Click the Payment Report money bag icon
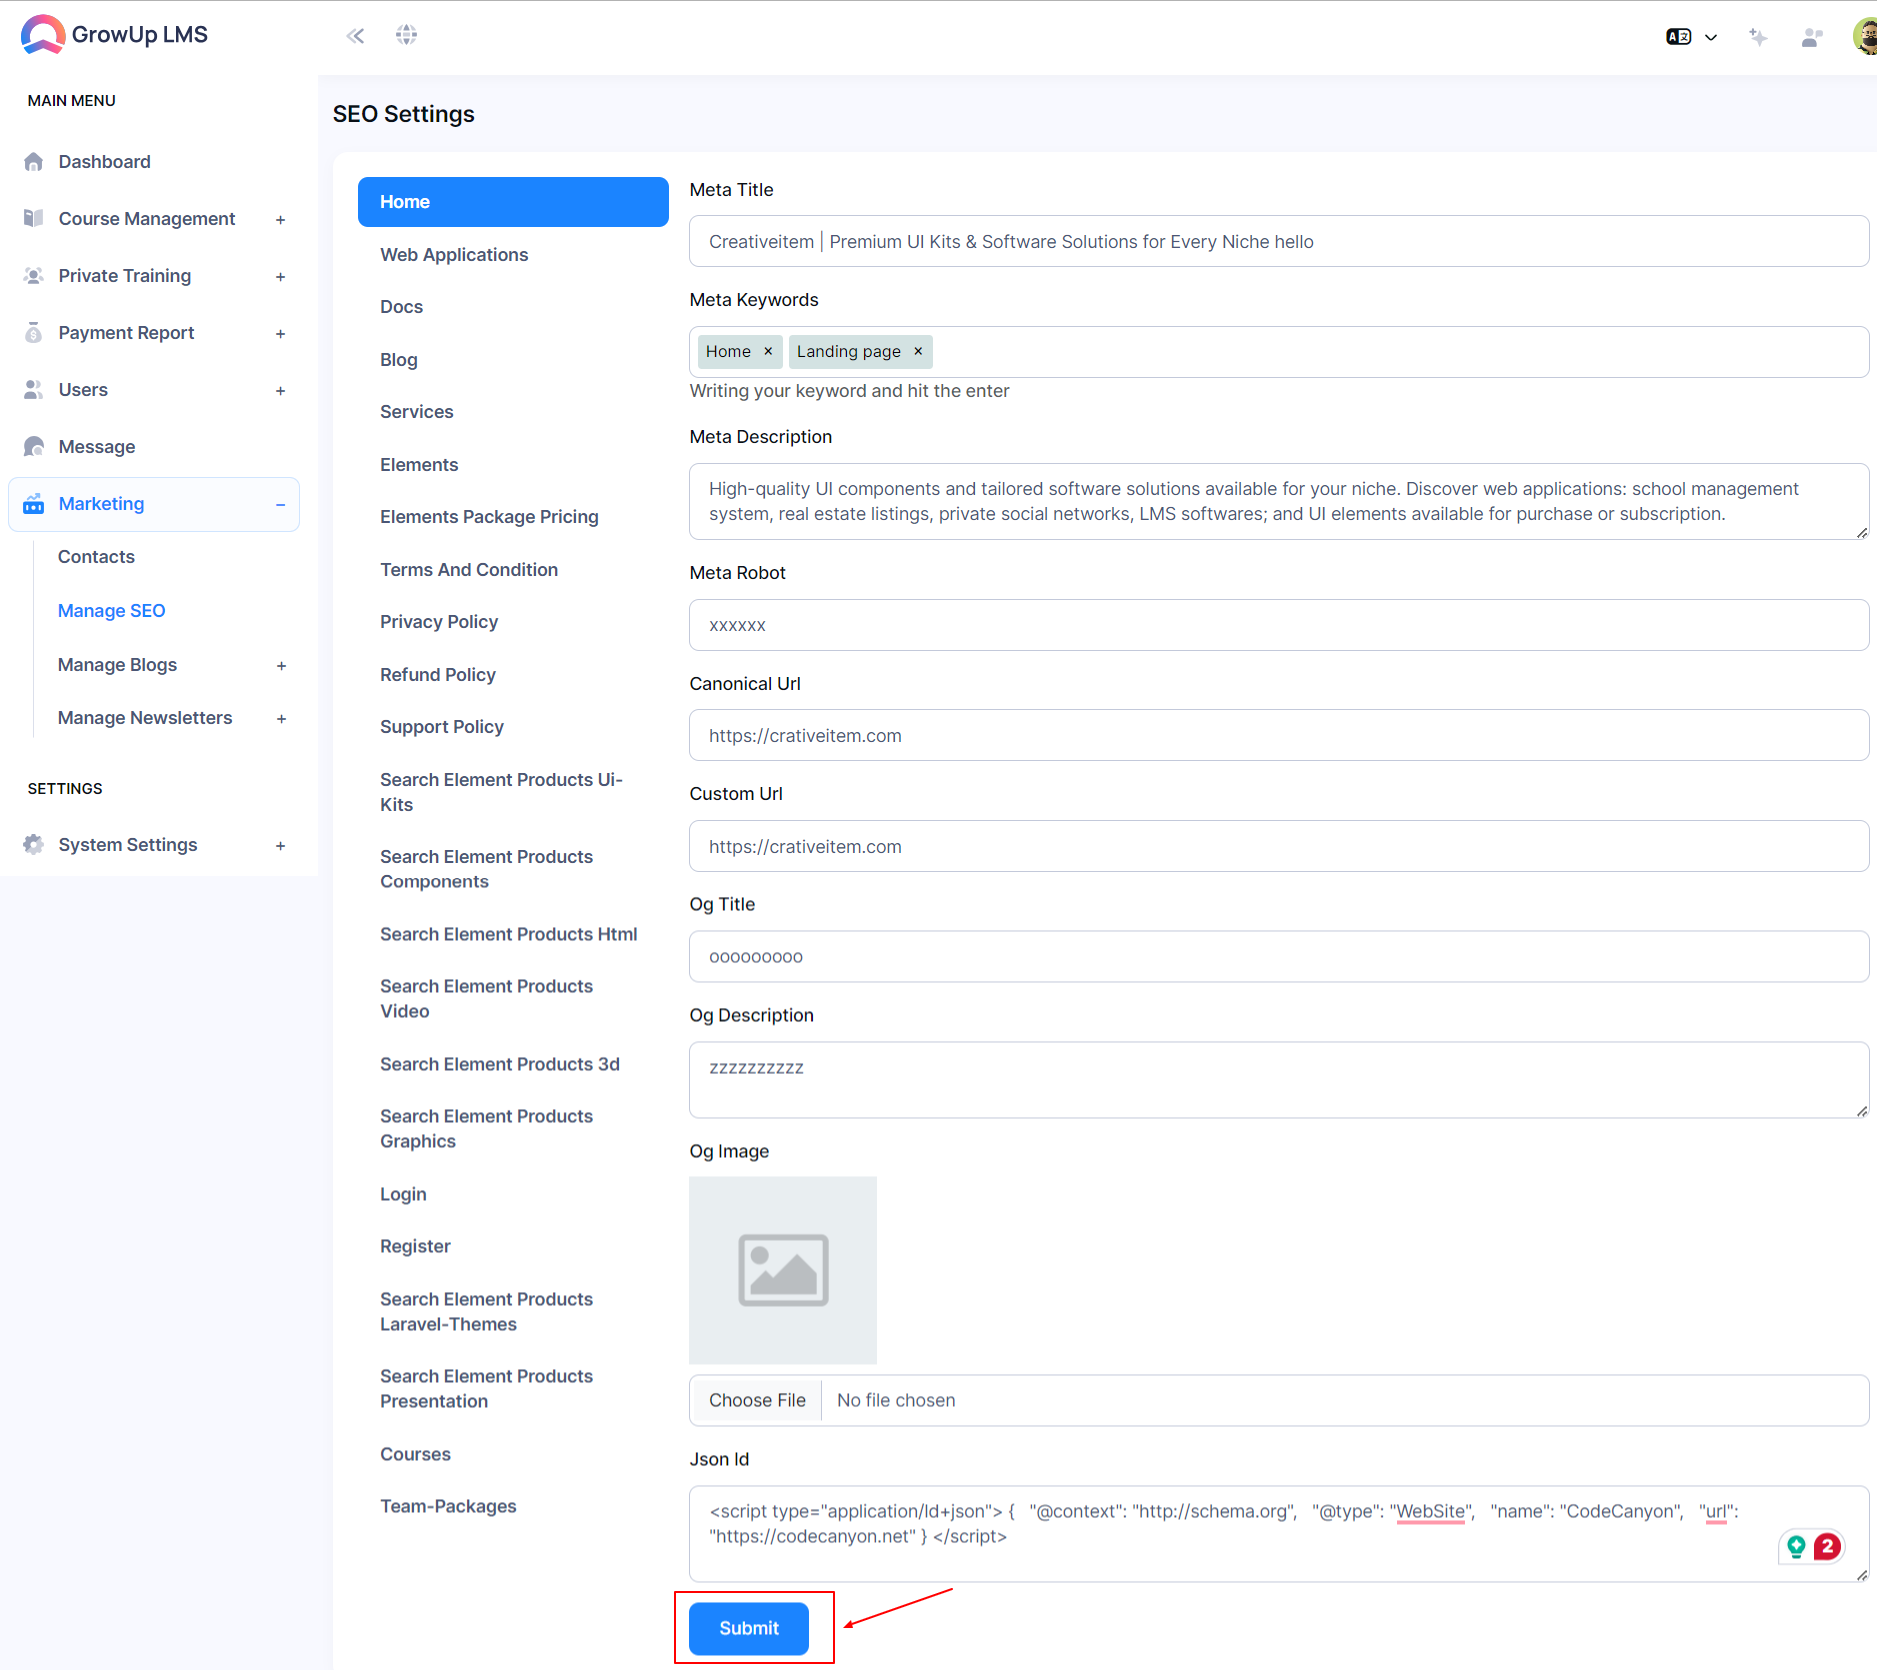Screen dimensions: 1877x1670 click(x=34, y=333)
